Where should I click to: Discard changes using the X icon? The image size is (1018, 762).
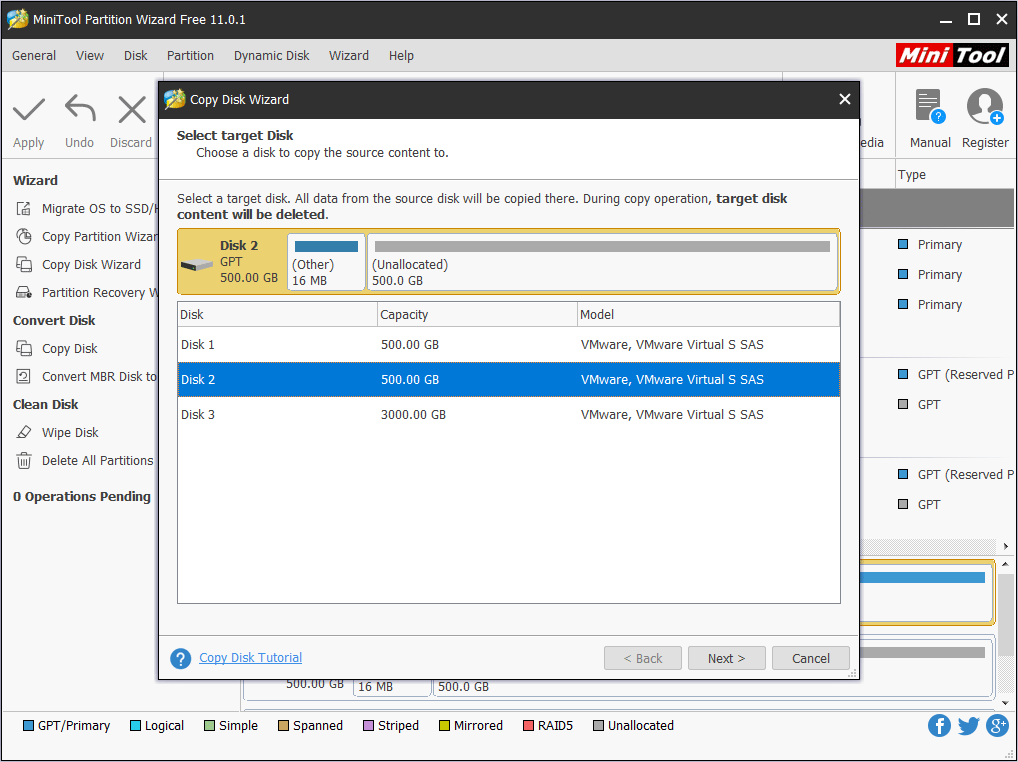pos(131,108)
